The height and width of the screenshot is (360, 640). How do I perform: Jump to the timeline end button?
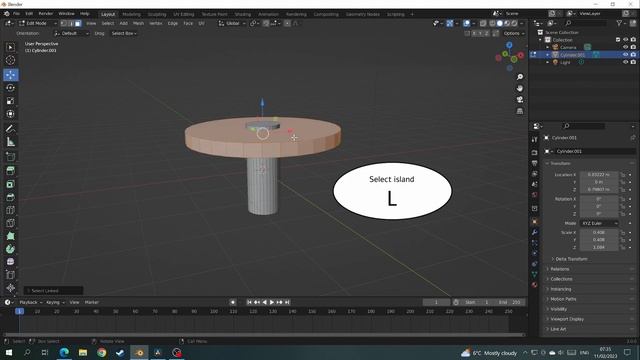click(x=287, y=302)
